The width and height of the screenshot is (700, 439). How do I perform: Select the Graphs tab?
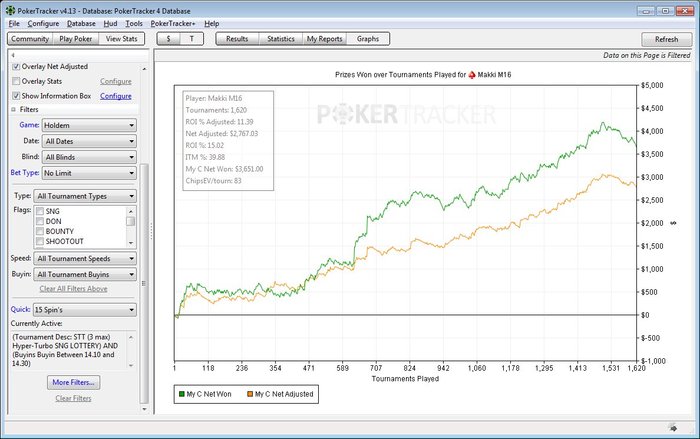point(368,39)
